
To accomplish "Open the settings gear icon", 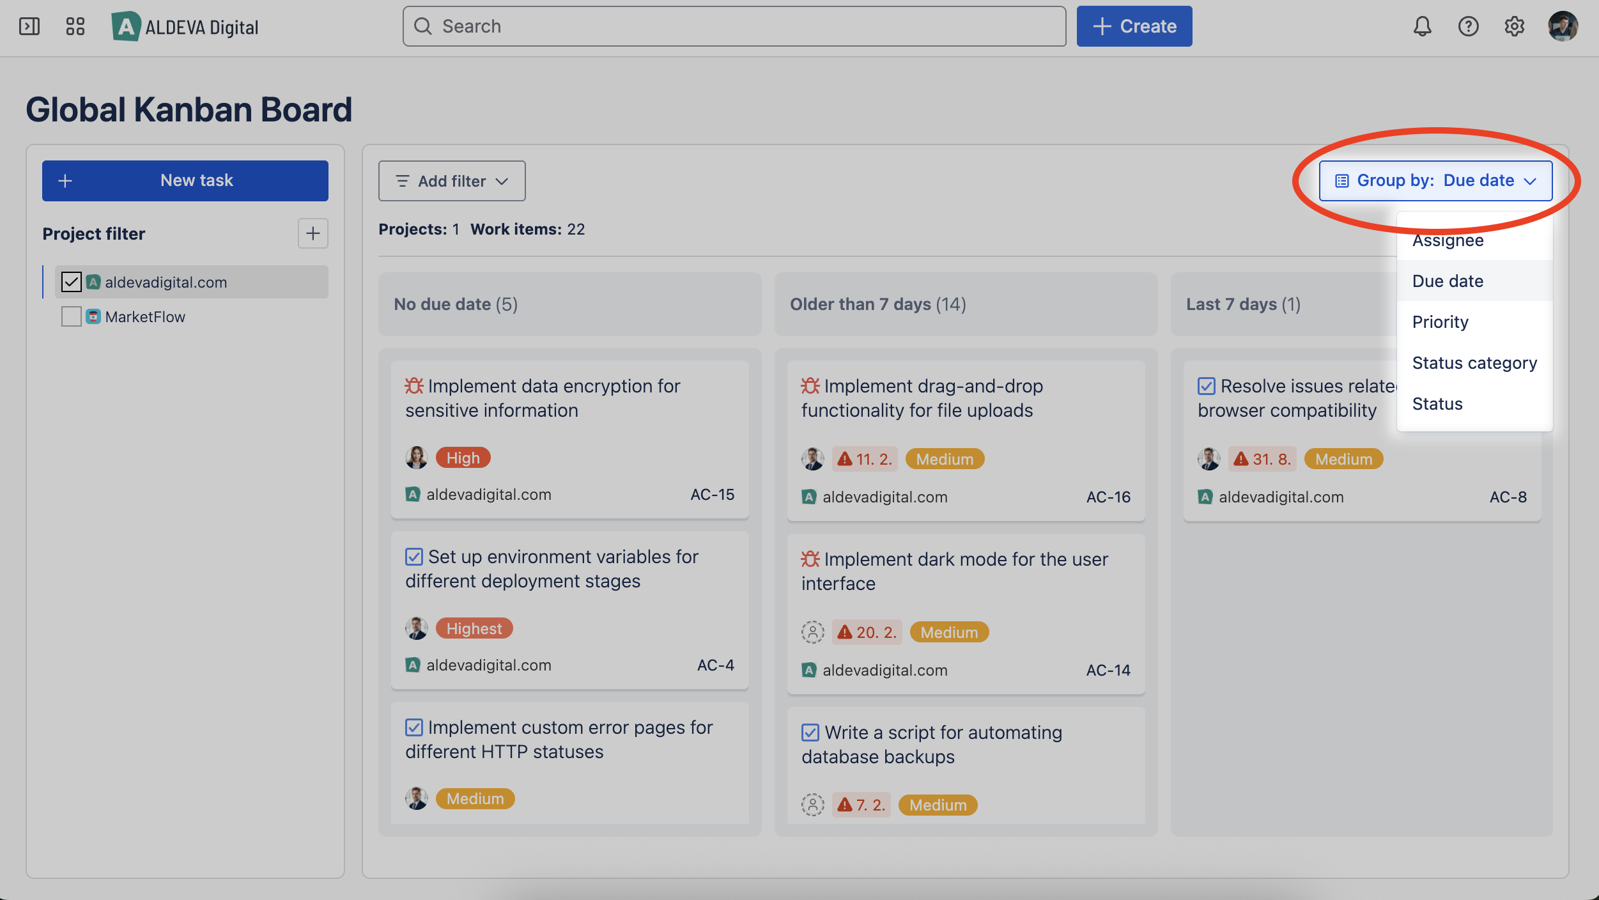I will click(x=1514, y=26).
